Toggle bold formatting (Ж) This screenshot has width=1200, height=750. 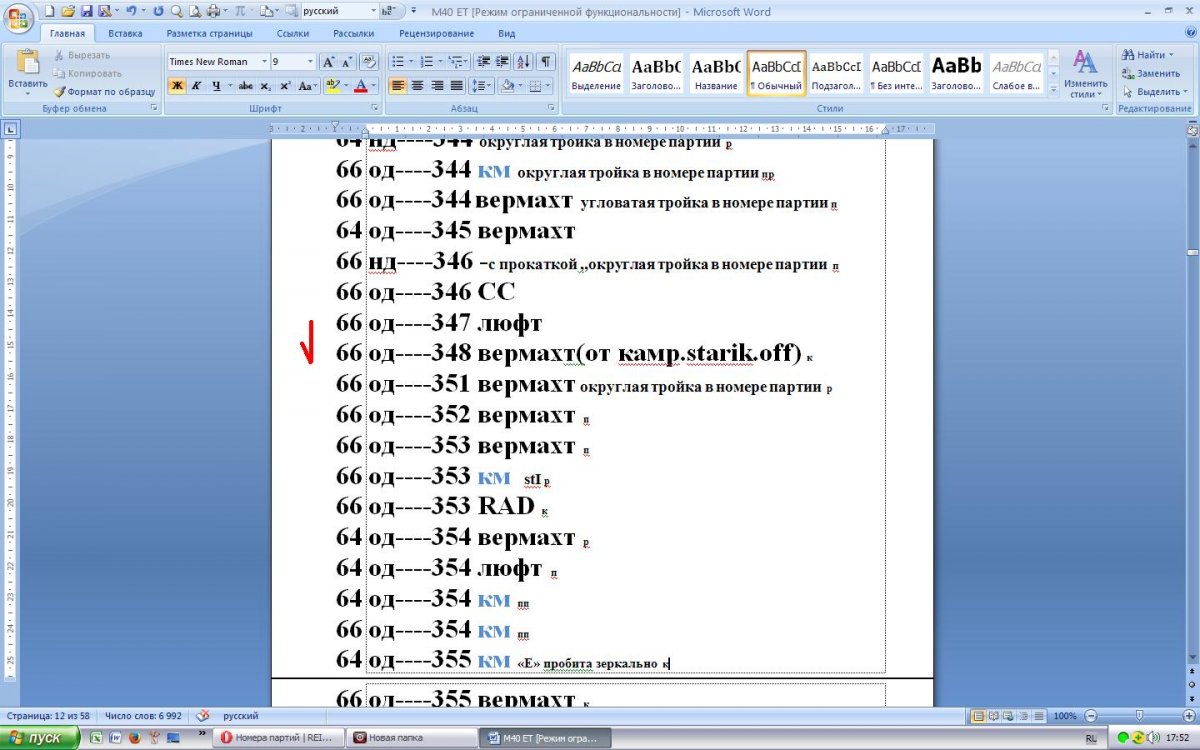point(177,86)
